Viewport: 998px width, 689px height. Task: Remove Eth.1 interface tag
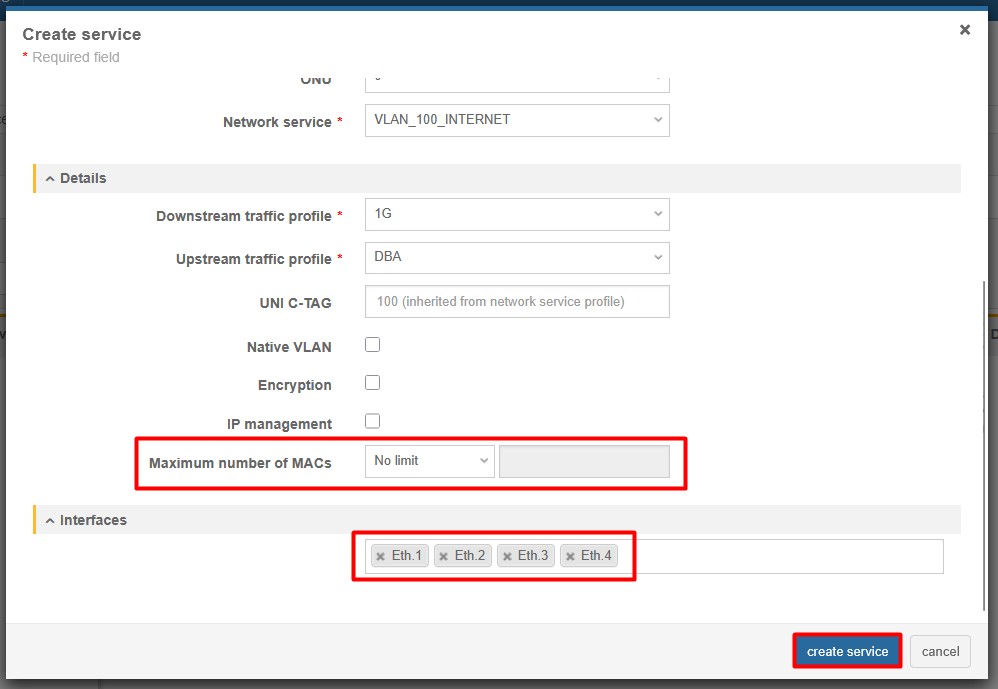[380, 557]
